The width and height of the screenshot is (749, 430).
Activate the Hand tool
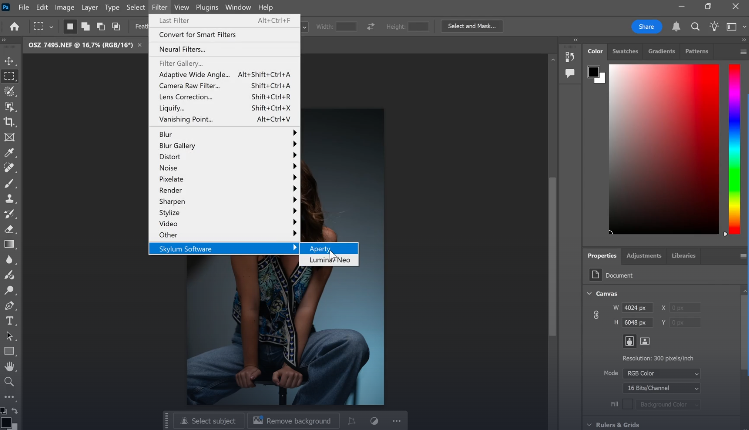pyautogui.click(x=10, y=366)
